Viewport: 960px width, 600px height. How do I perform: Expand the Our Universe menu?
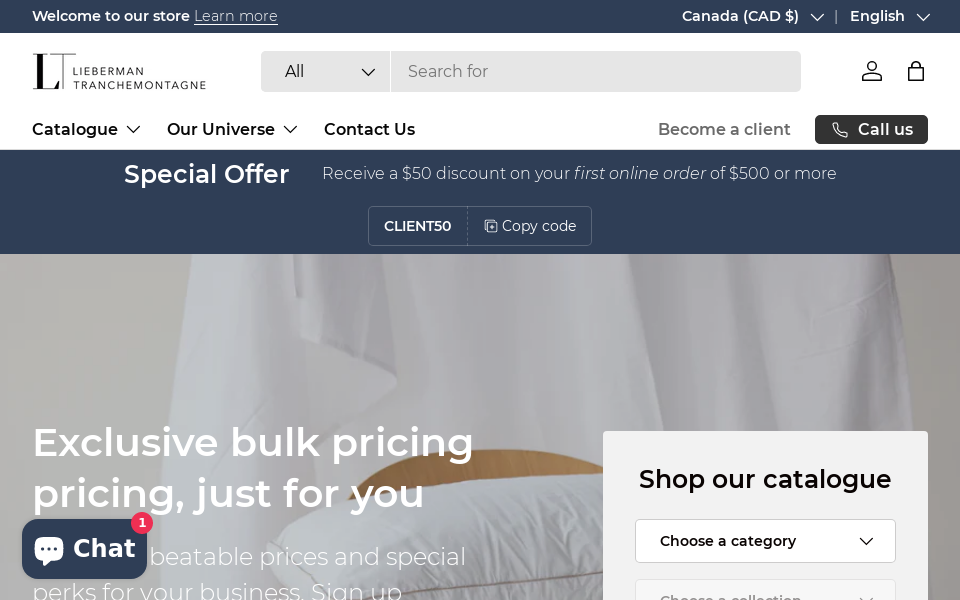232,130
